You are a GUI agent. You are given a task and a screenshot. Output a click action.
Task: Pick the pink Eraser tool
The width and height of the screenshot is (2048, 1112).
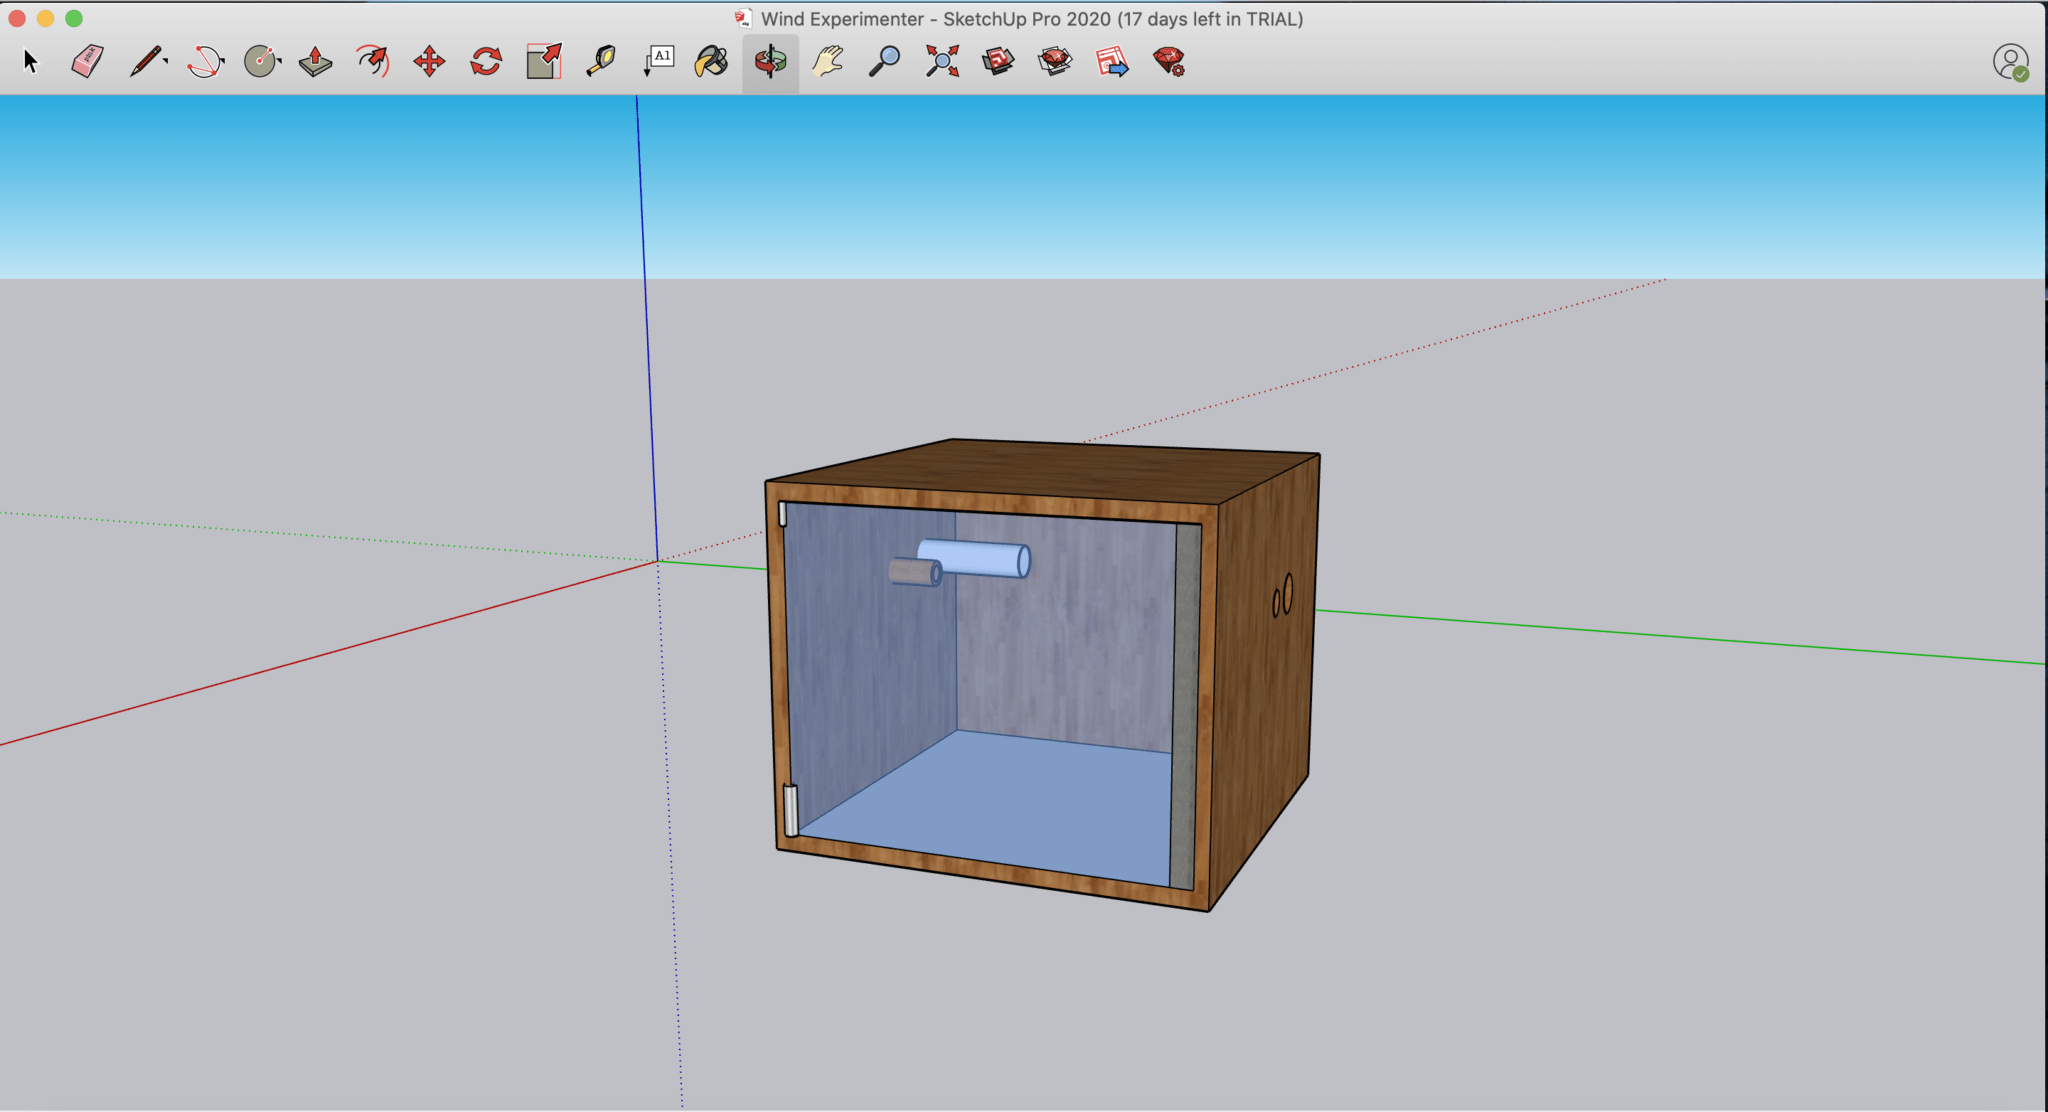click(88, 62)
